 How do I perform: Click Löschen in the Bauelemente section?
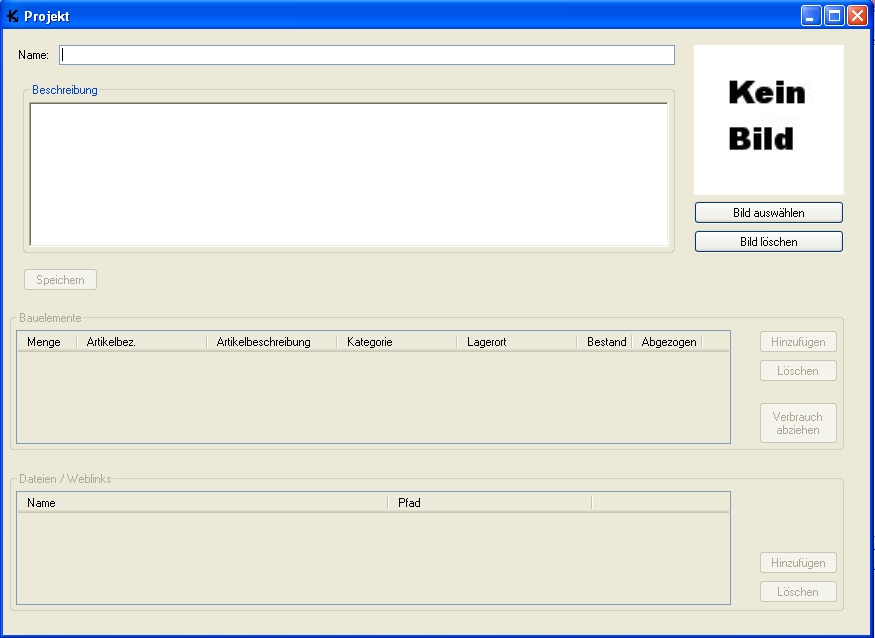(798, 371)
